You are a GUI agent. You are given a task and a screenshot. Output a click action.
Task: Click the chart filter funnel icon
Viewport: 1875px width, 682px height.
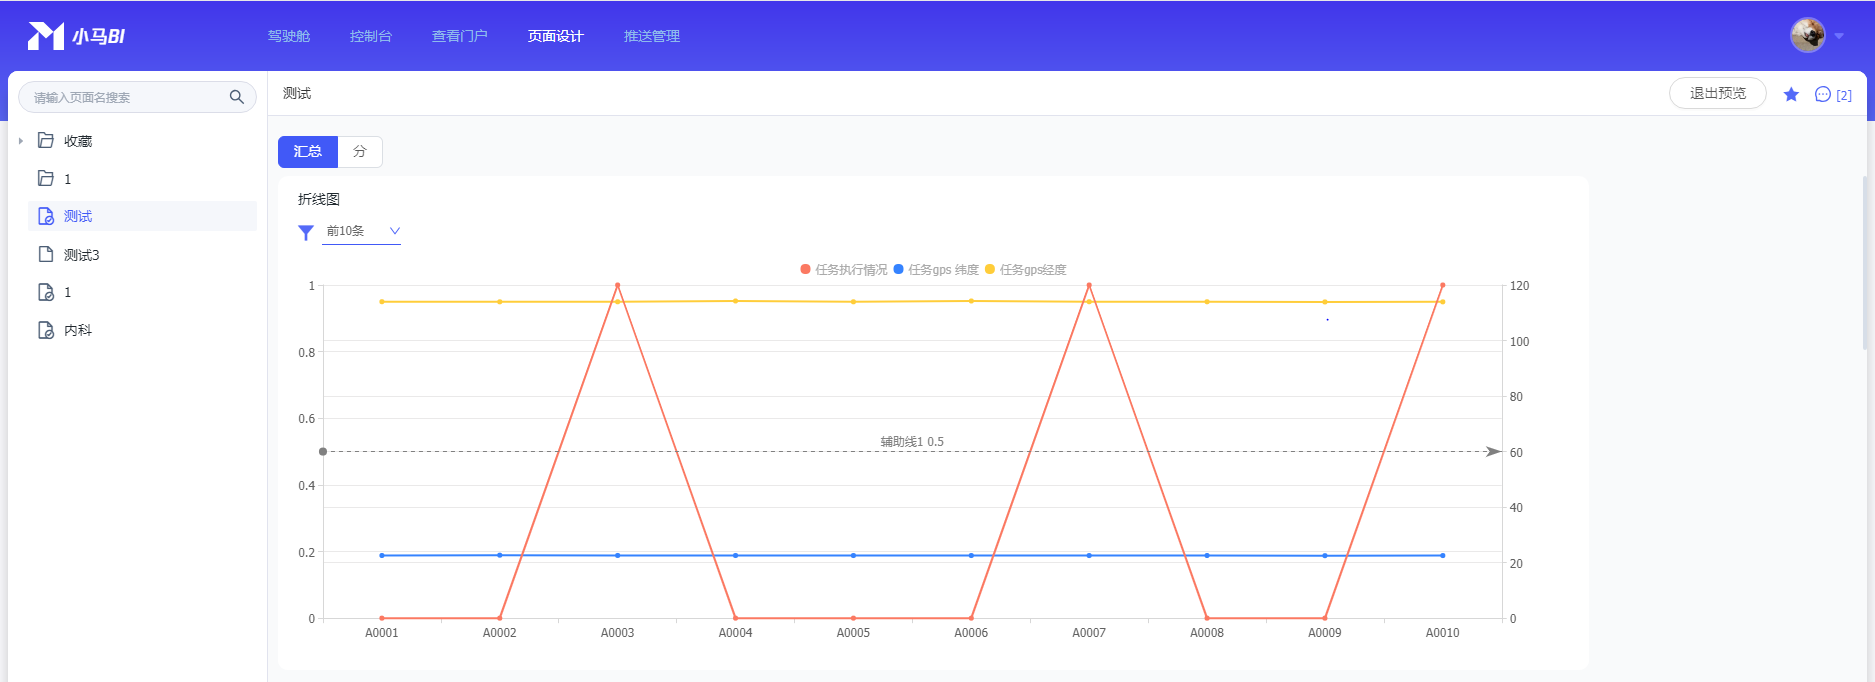(x=306, y=232)
